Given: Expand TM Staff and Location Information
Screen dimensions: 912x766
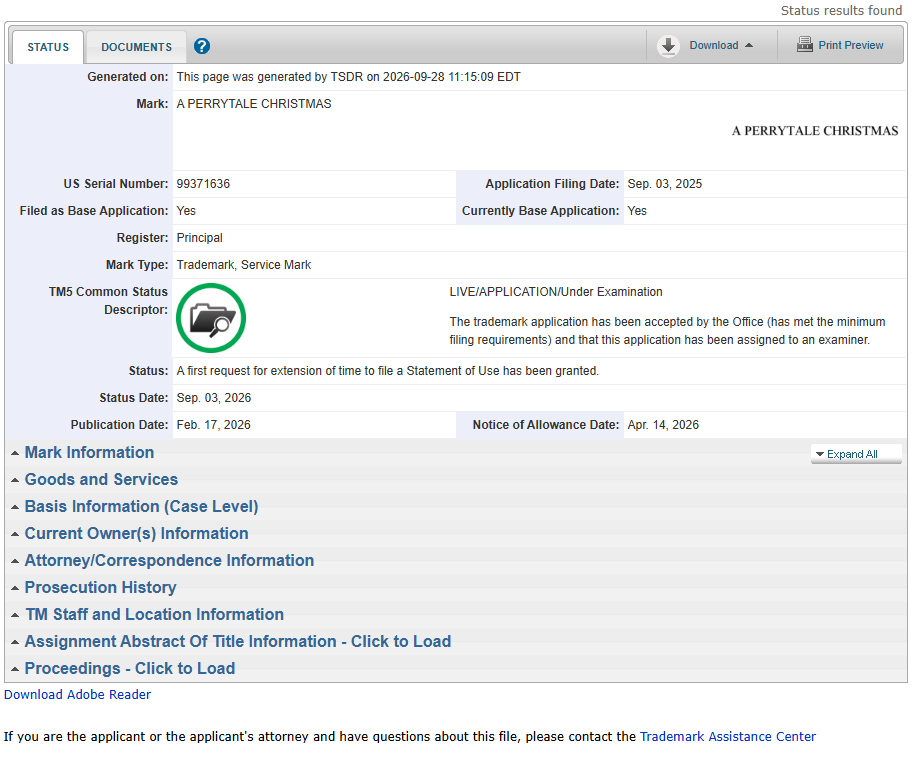Looking at the screenshot, I should 155,614.
